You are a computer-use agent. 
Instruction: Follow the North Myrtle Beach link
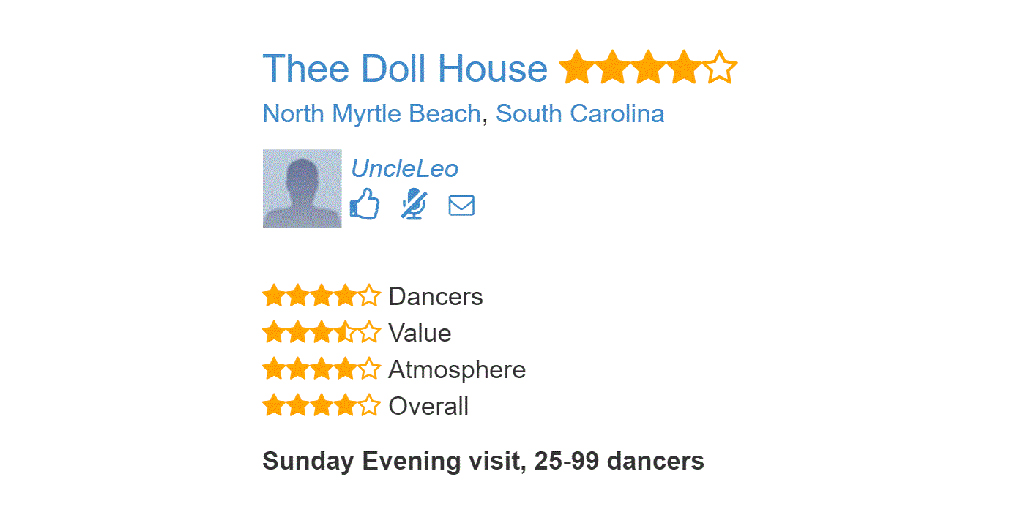371,114
